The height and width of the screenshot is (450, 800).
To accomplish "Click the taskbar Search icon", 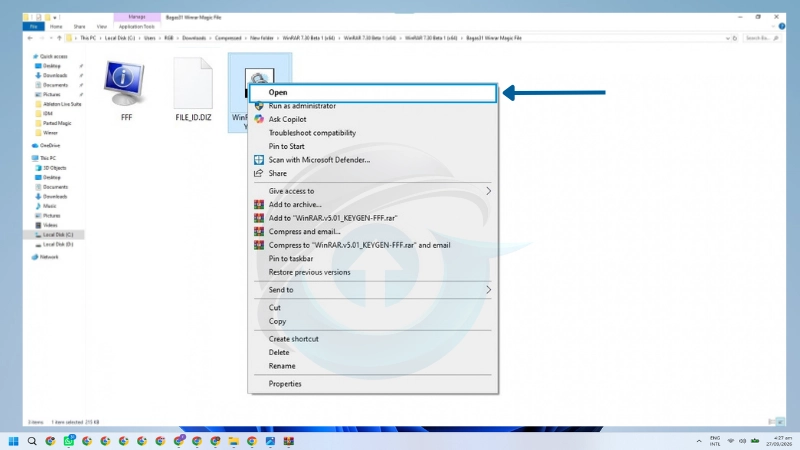I will [32, 441].
